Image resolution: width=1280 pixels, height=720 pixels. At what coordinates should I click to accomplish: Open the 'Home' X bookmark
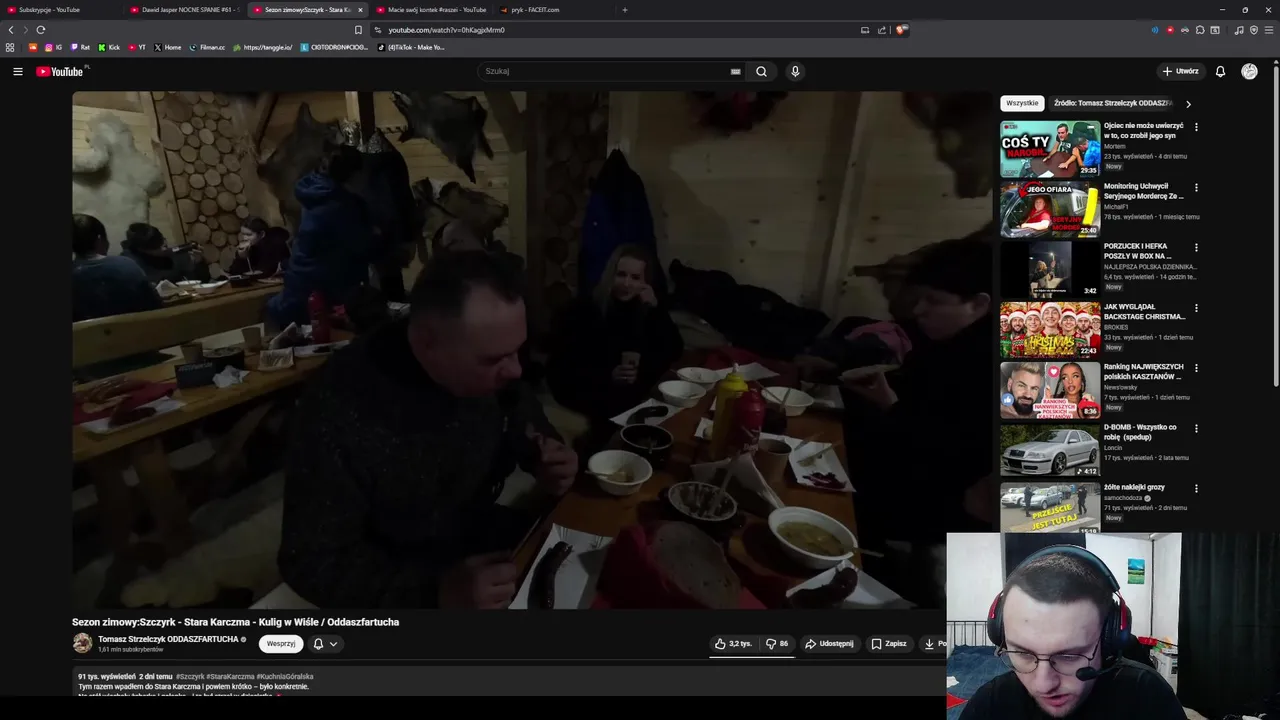pyautogui.click(x=168, y=47)
